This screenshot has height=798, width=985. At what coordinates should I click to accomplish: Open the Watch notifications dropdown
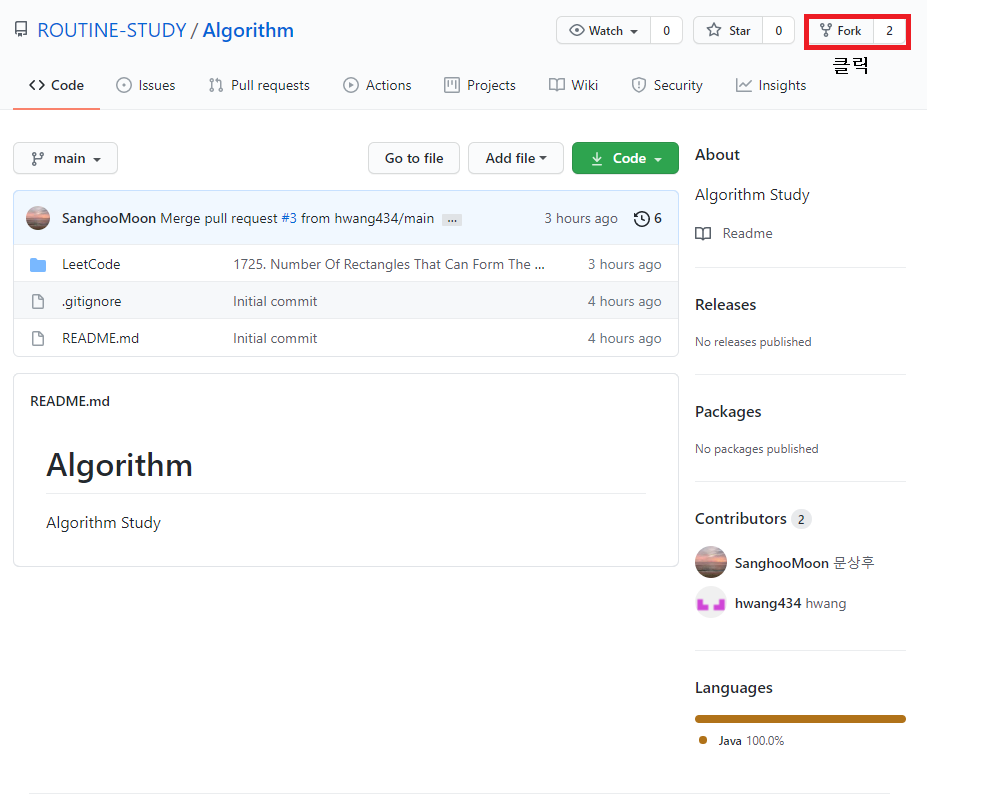coord(604,30)
